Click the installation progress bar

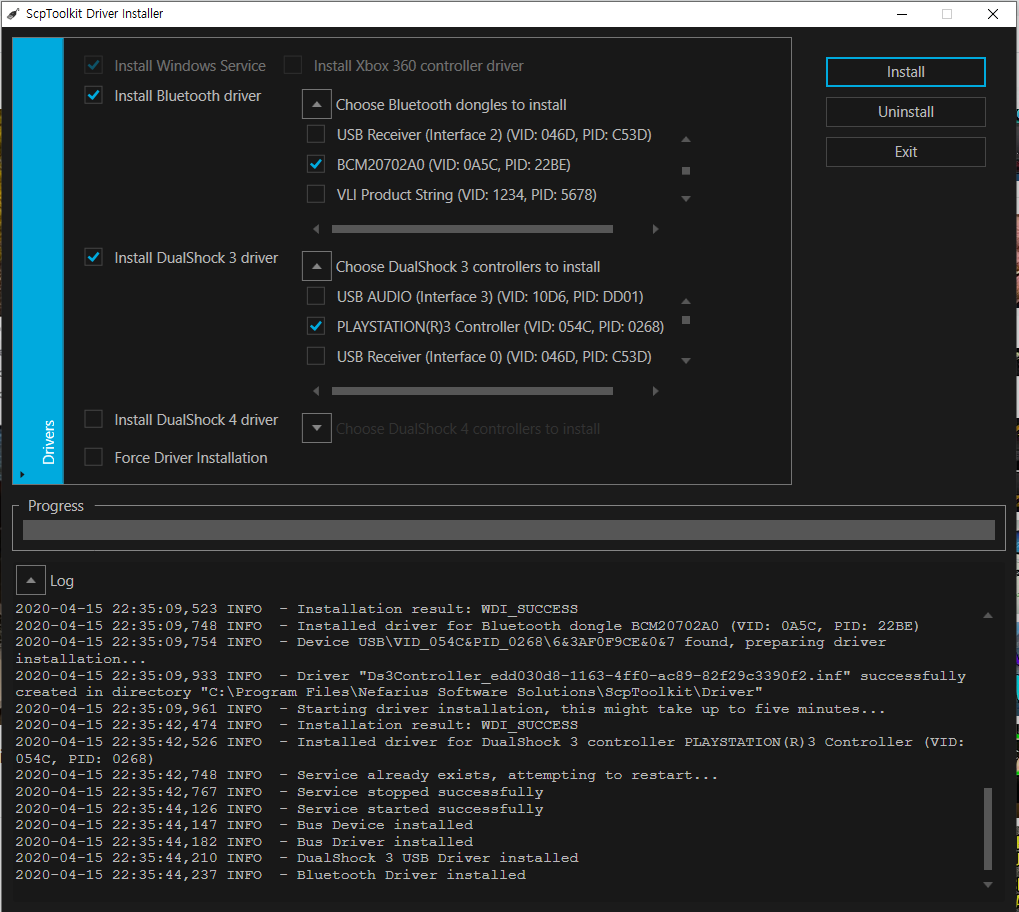509,530
